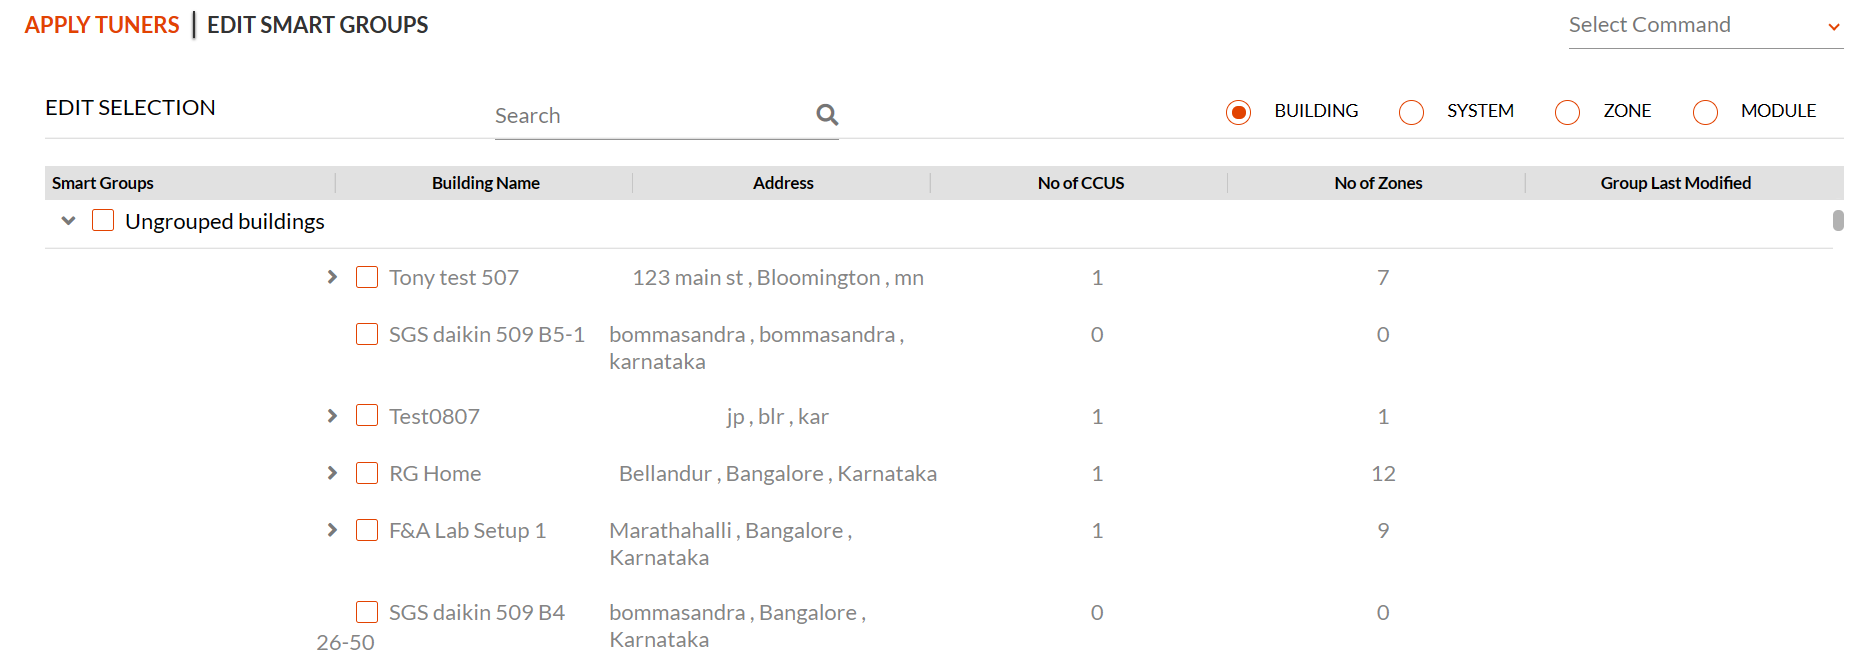Click the Bellandur, Bangalore, Karnataka address
The image size is (1870, 666).
coord(778,474)
